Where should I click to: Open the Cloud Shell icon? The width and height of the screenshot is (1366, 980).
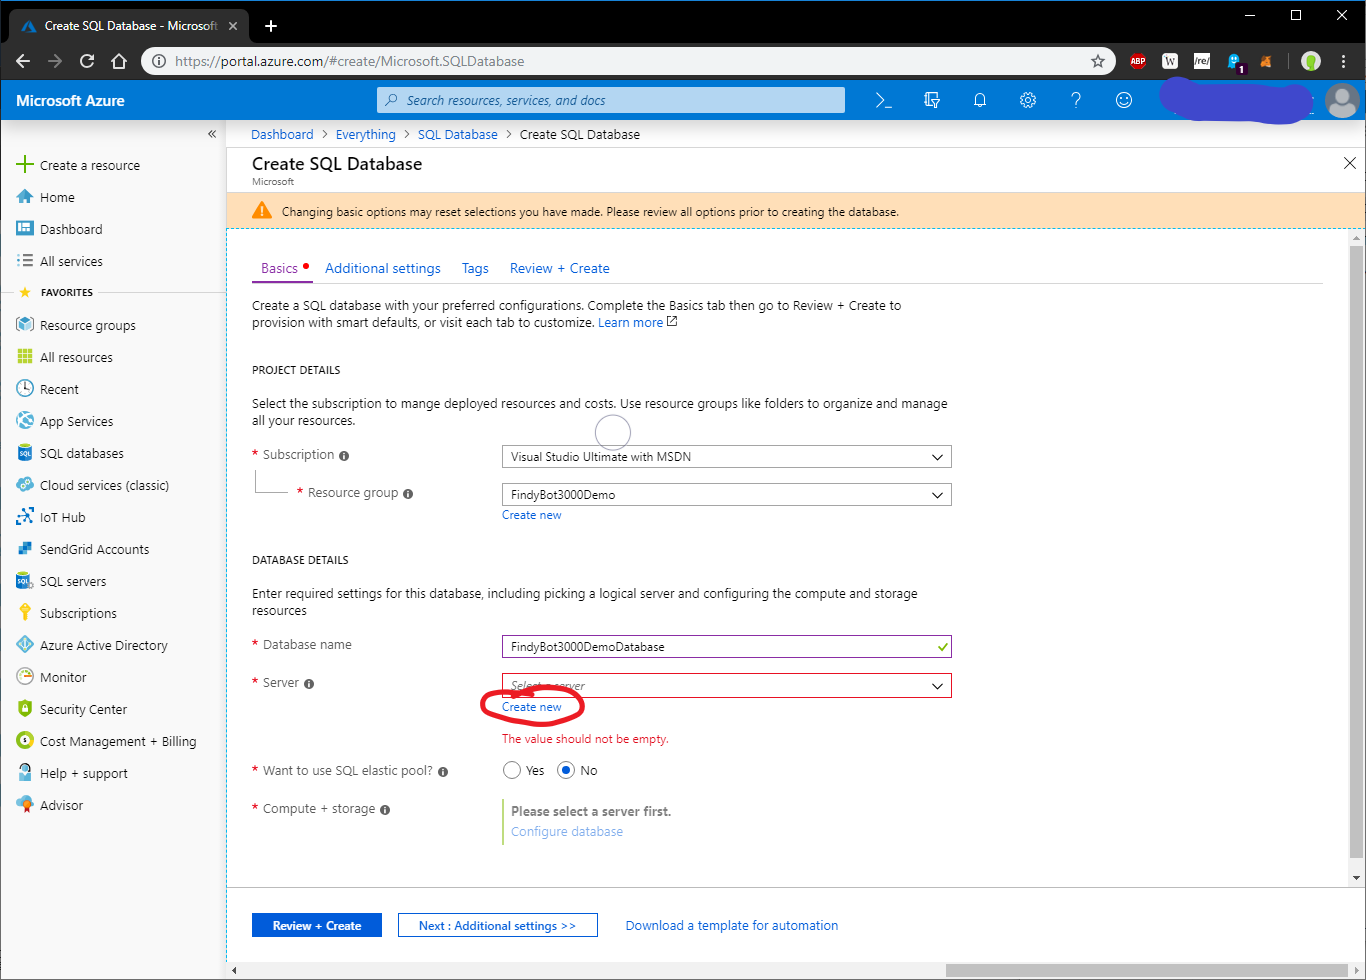pos(883,100)
